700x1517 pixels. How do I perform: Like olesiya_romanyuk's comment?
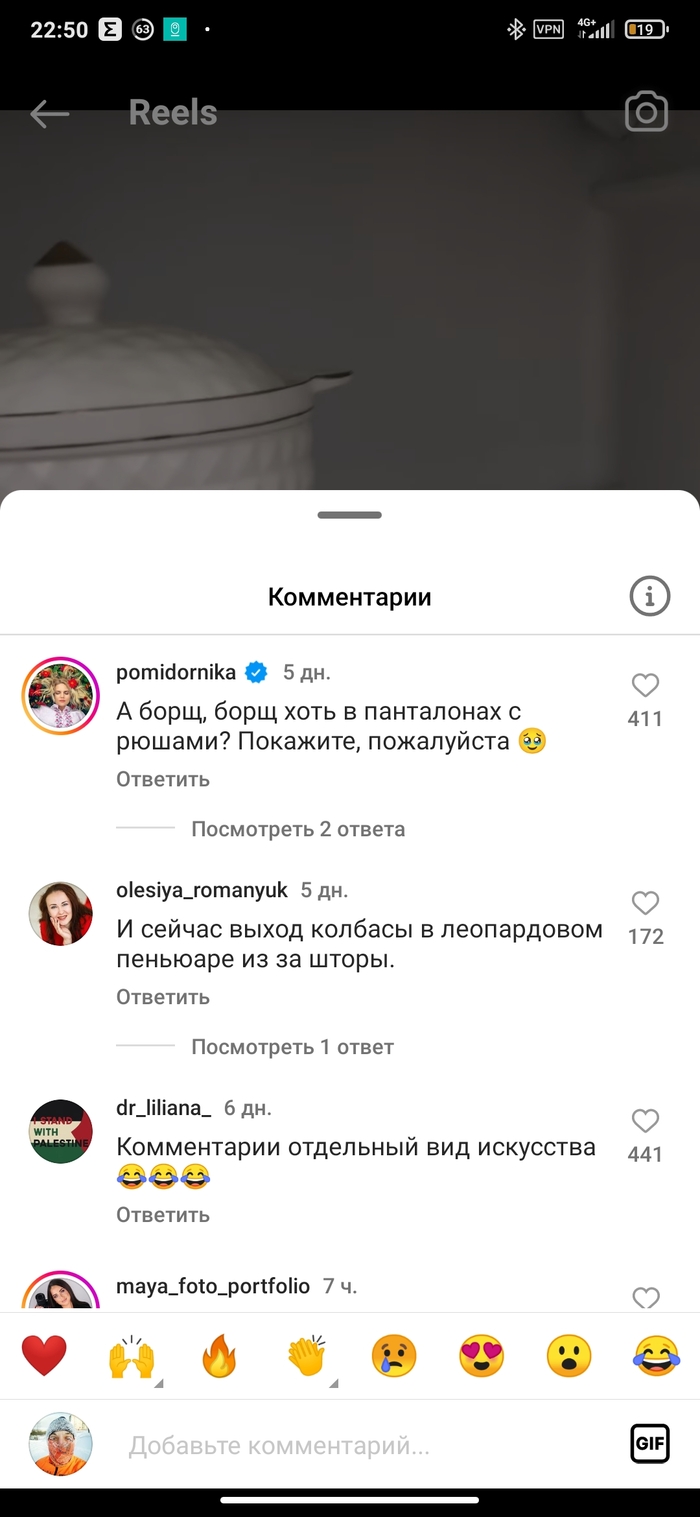pos(645,904)
